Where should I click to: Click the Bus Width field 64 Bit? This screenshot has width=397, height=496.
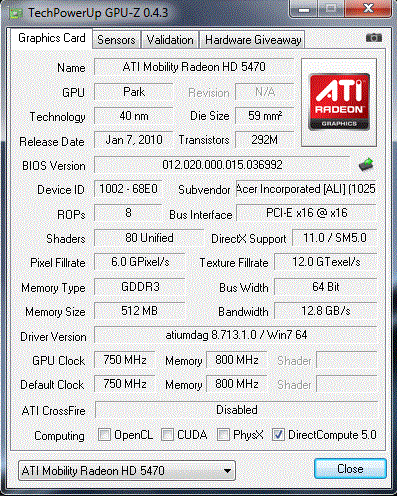[x=326, y=287]
